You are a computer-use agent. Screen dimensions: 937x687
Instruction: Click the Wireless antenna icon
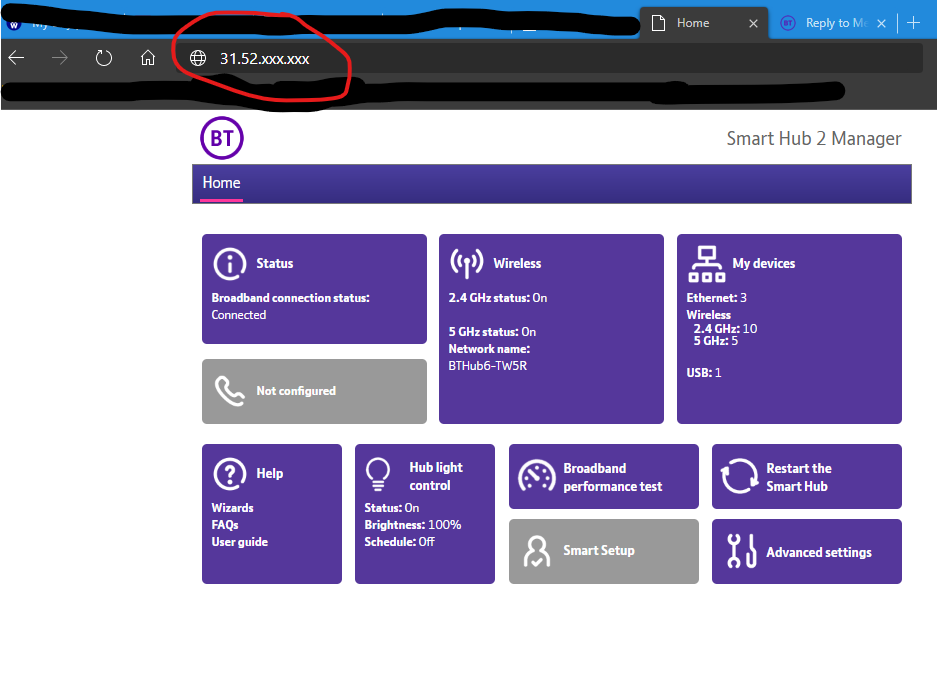(x=467, y=263)
